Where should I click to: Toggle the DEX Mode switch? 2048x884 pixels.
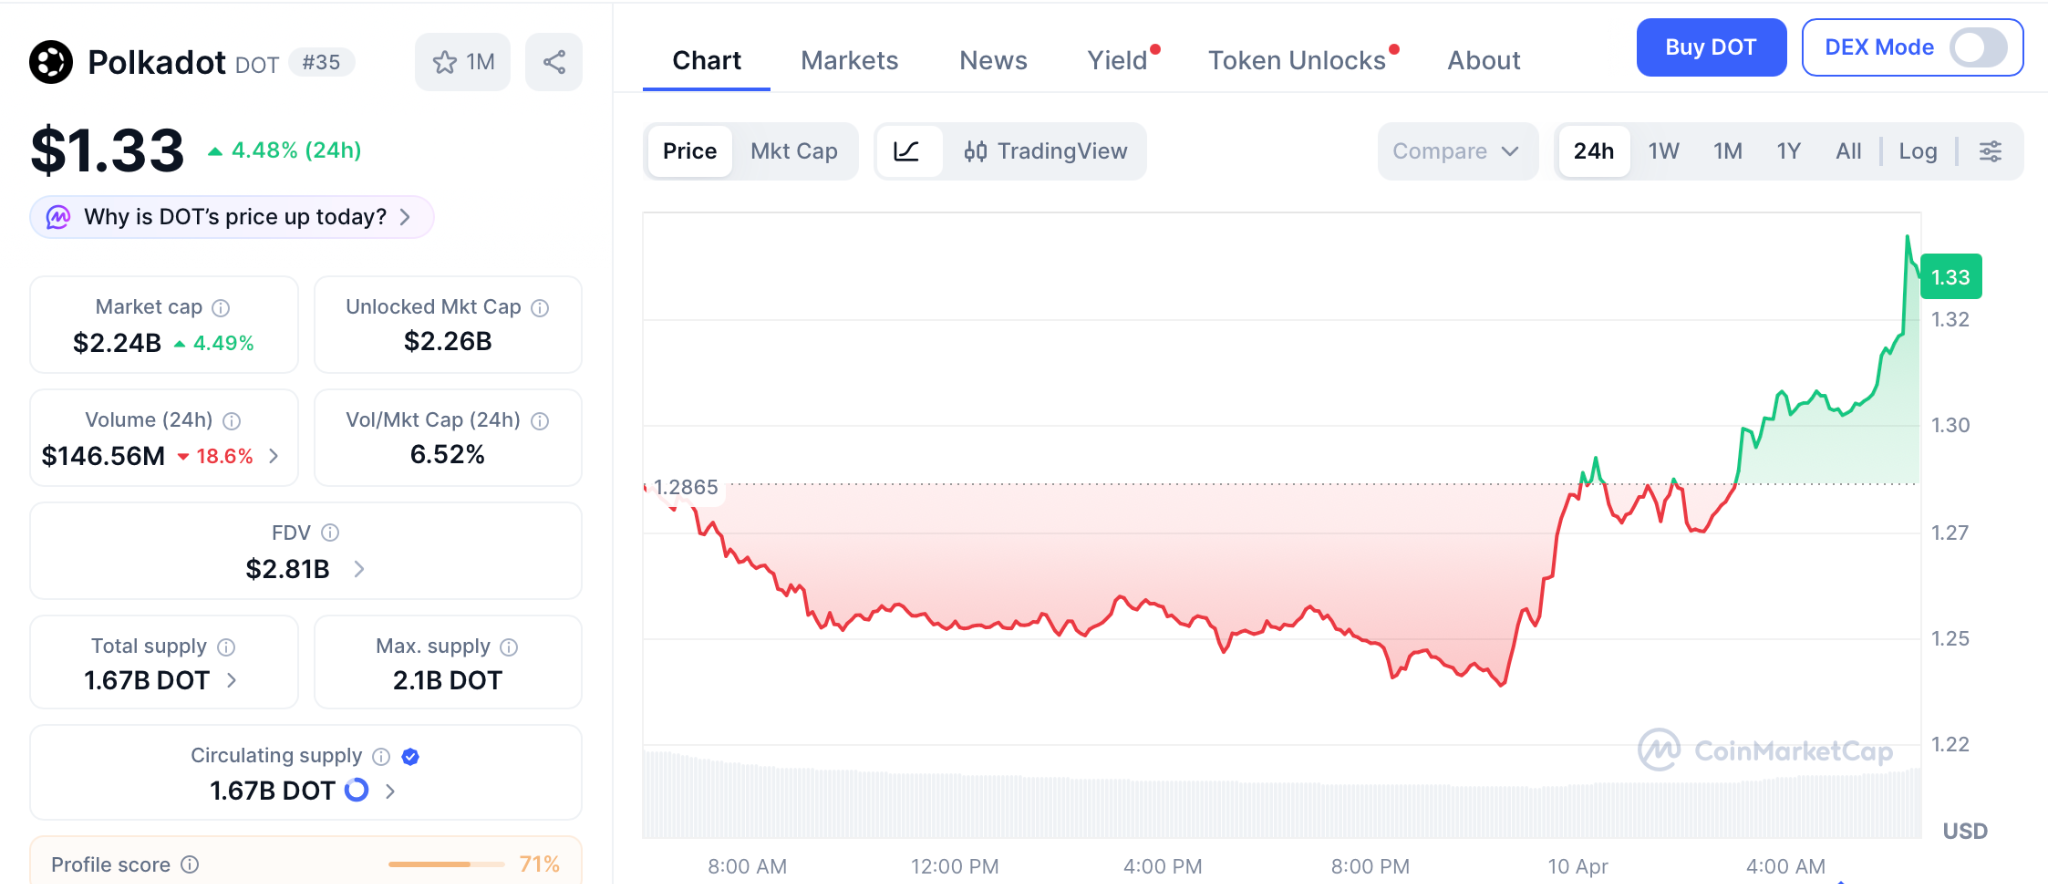coord(1978,47)
